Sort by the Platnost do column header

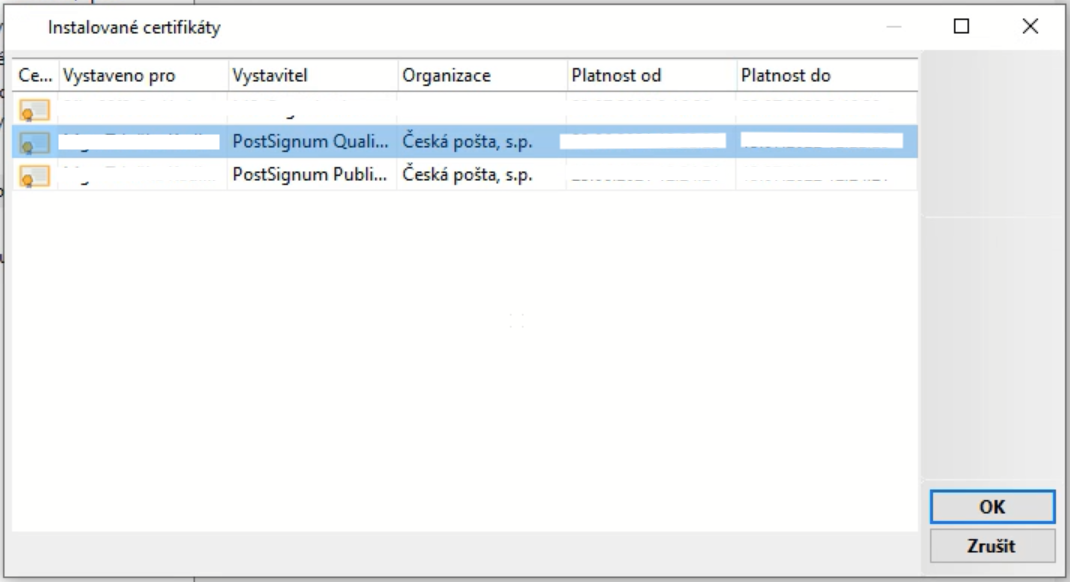pos(825,76)
